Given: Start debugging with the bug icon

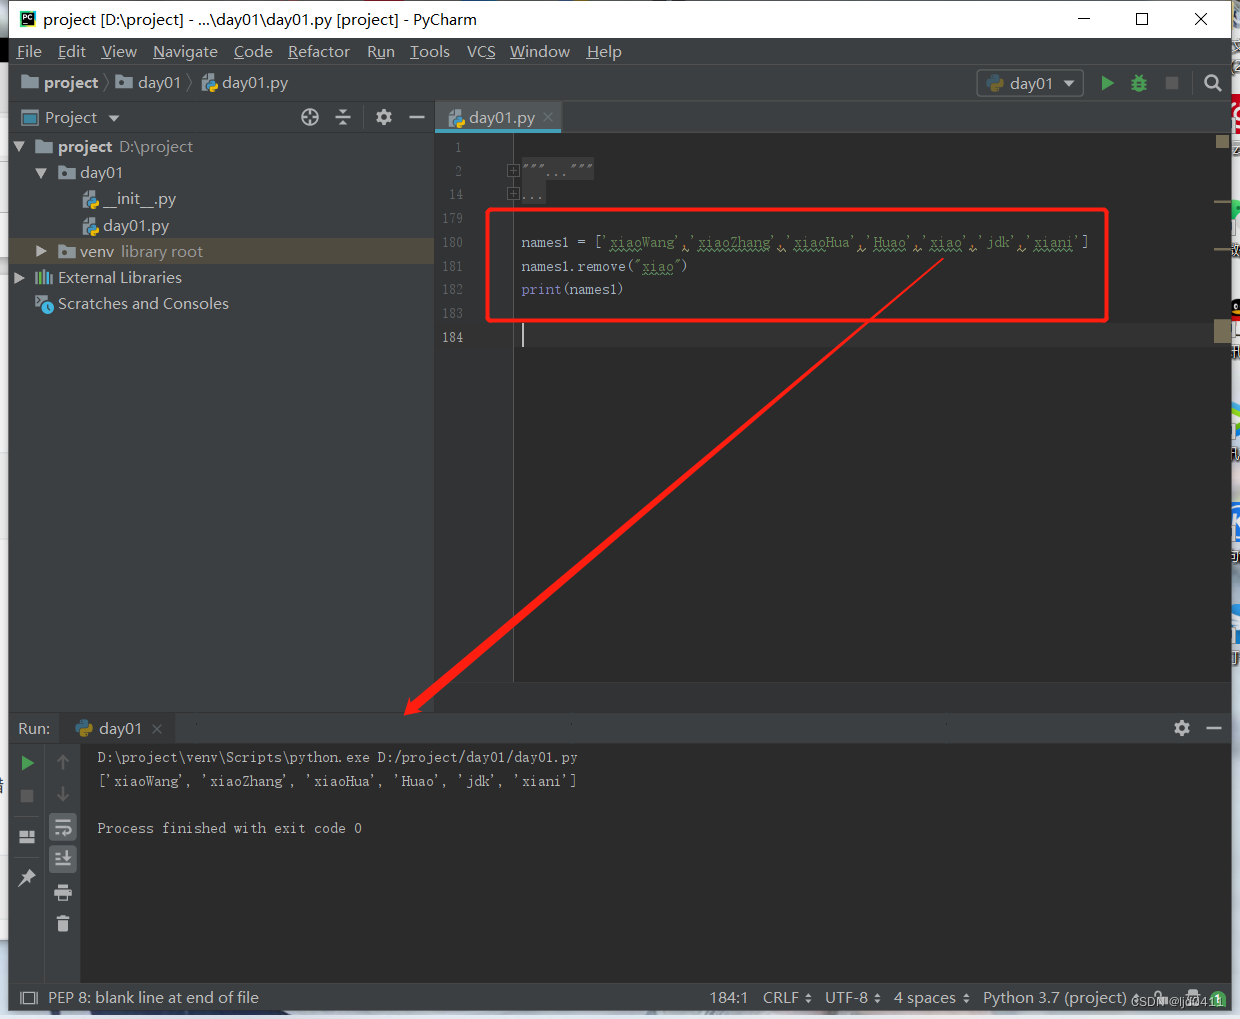Looking at the screenshot, I should tap(1139, 83).
